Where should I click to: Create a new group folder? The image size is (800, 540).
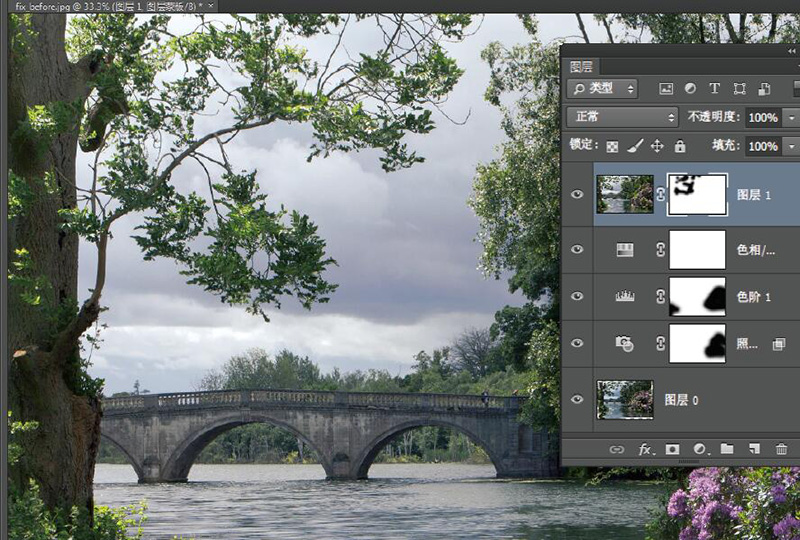(x=727, y=449)
